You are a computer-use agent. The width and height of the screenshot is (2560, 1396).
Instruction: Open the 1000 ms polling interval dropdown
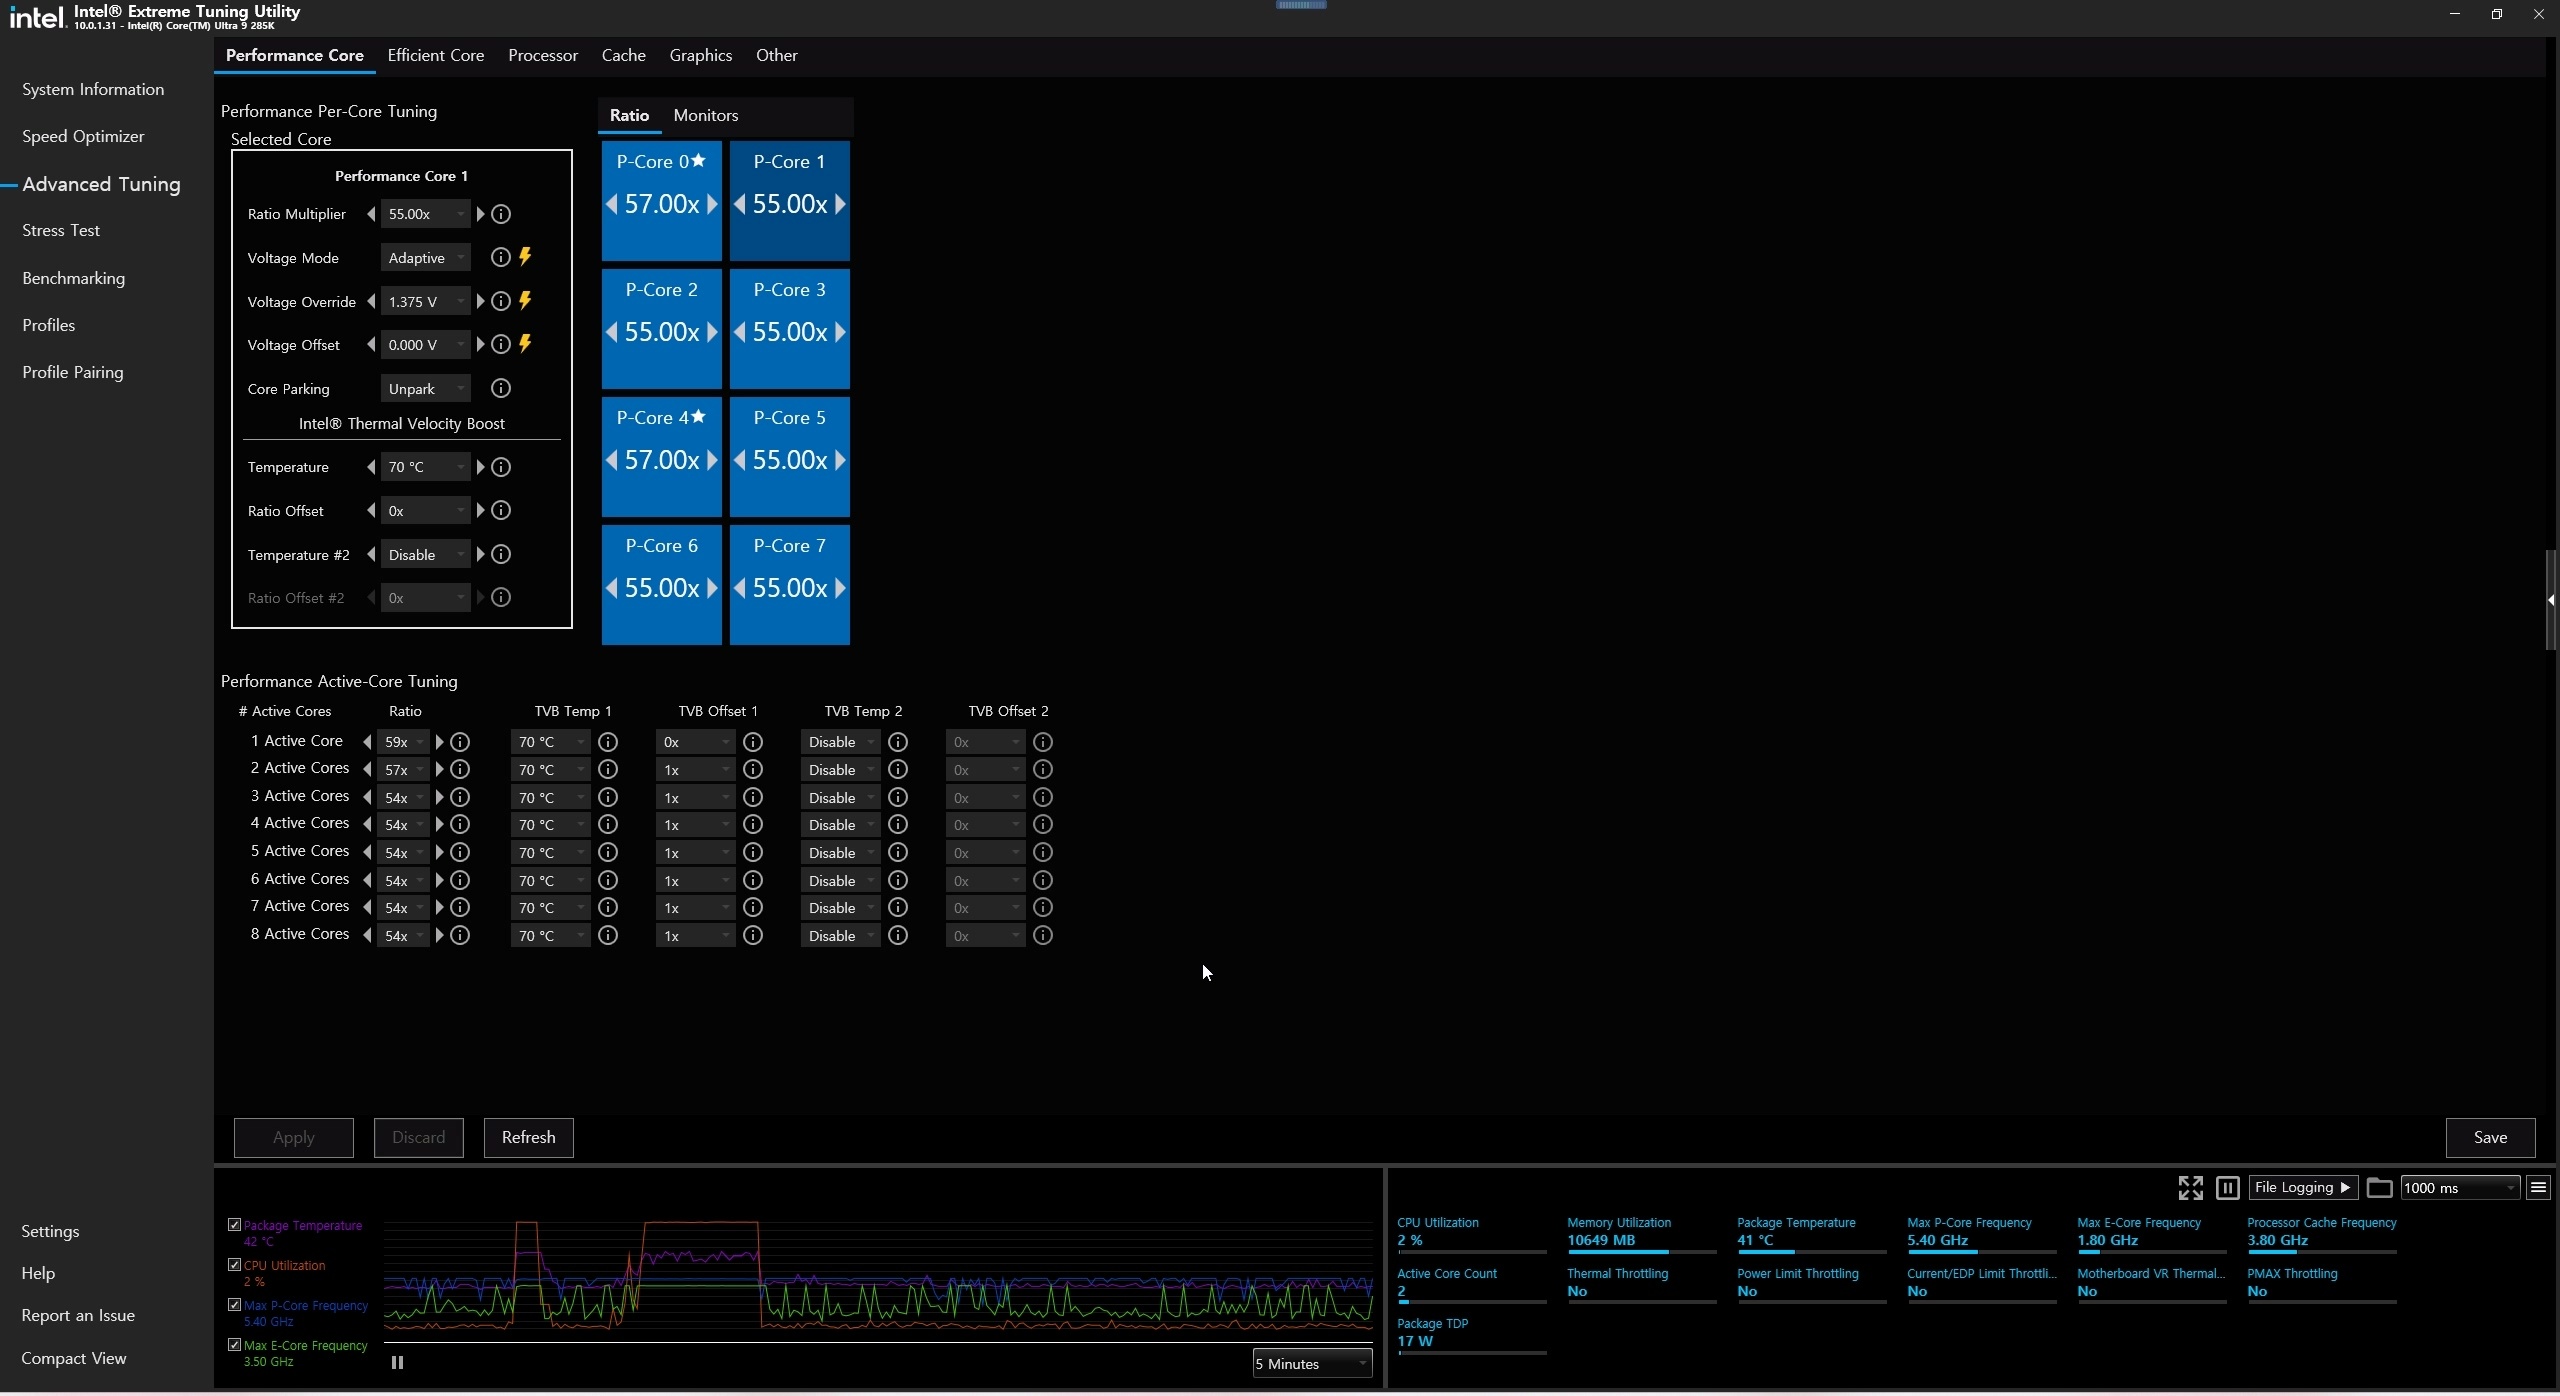point(2460,1188)
